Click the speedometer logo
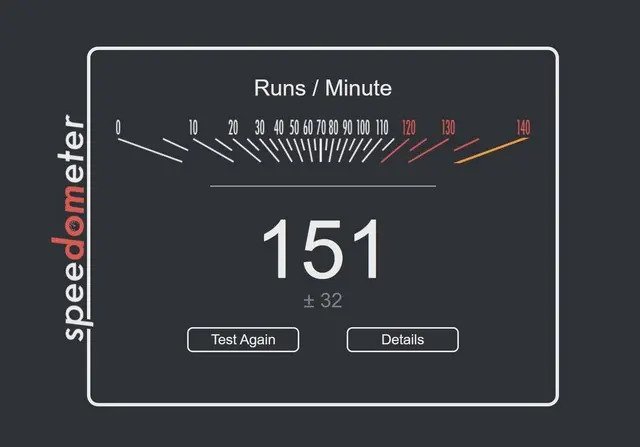Screen dimensions: 640x447 pos(72,228)
